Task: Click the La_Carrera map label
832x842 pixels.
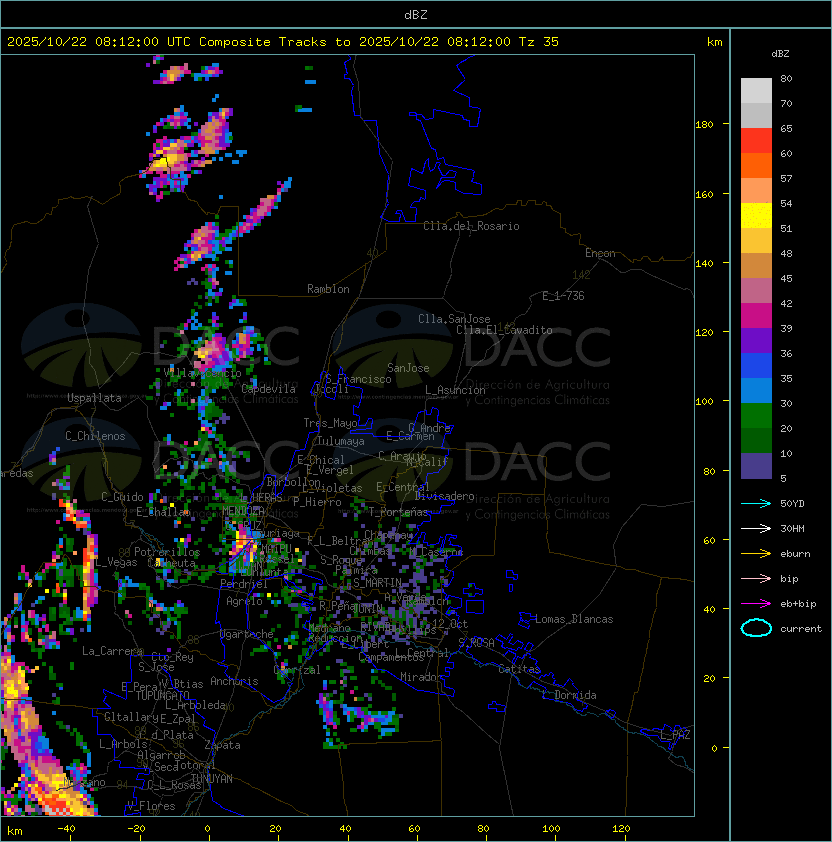Action: point(112,651)
